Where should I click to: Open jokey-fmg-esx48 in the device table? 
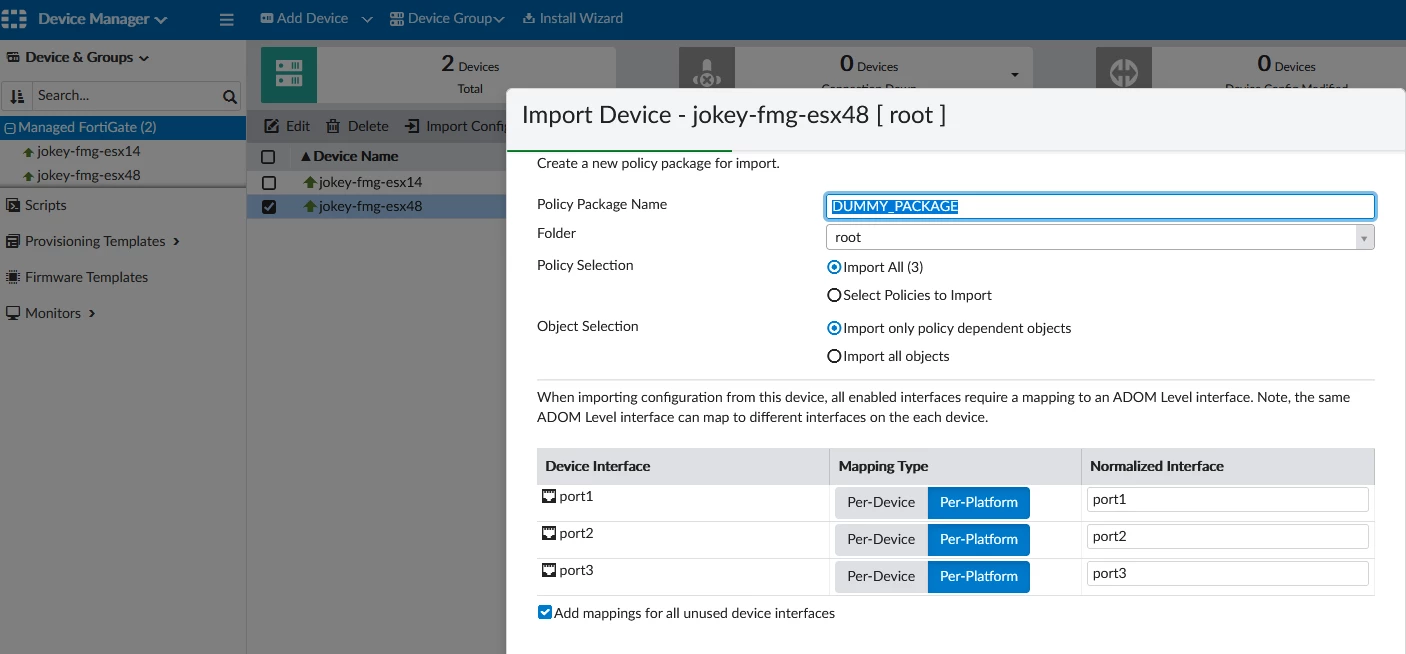coord(370,207)
